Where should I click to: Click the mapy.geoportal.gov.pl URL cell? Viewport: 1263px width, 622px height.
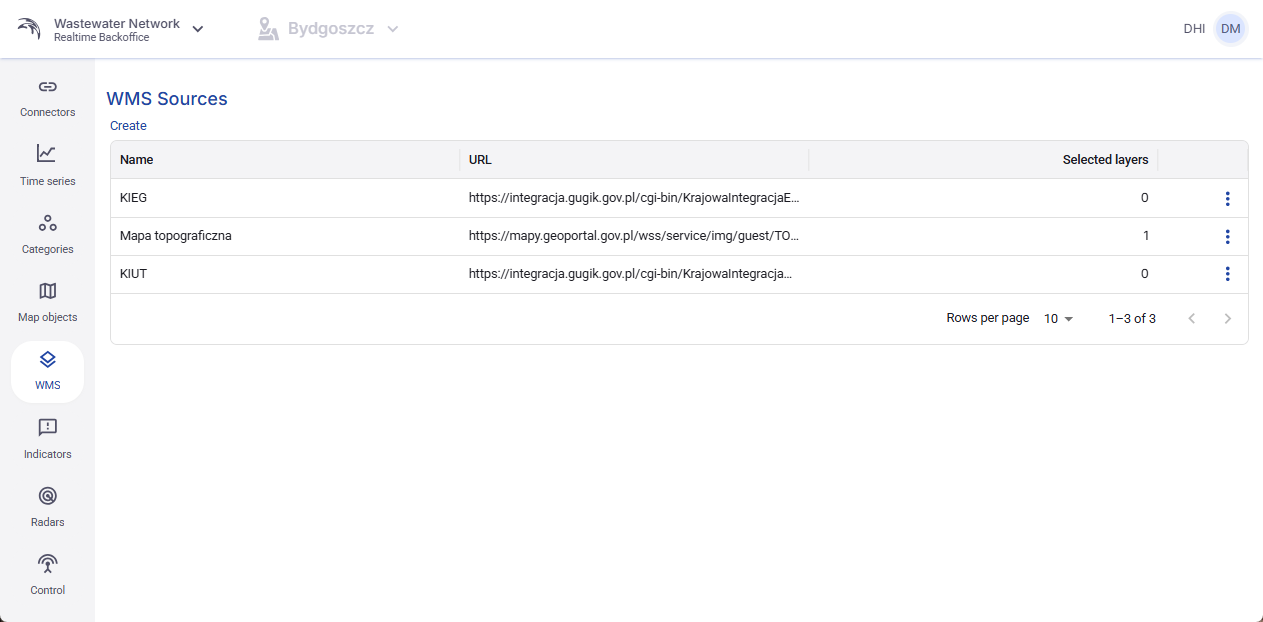coord(634,236)
